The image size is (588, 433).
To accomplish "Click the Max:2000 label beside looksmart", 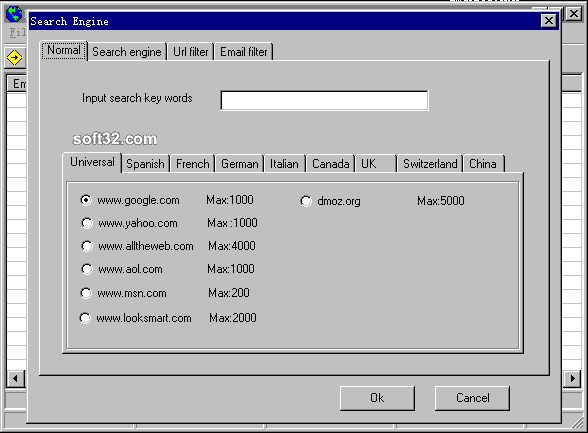I will click(x=233, y=318).
